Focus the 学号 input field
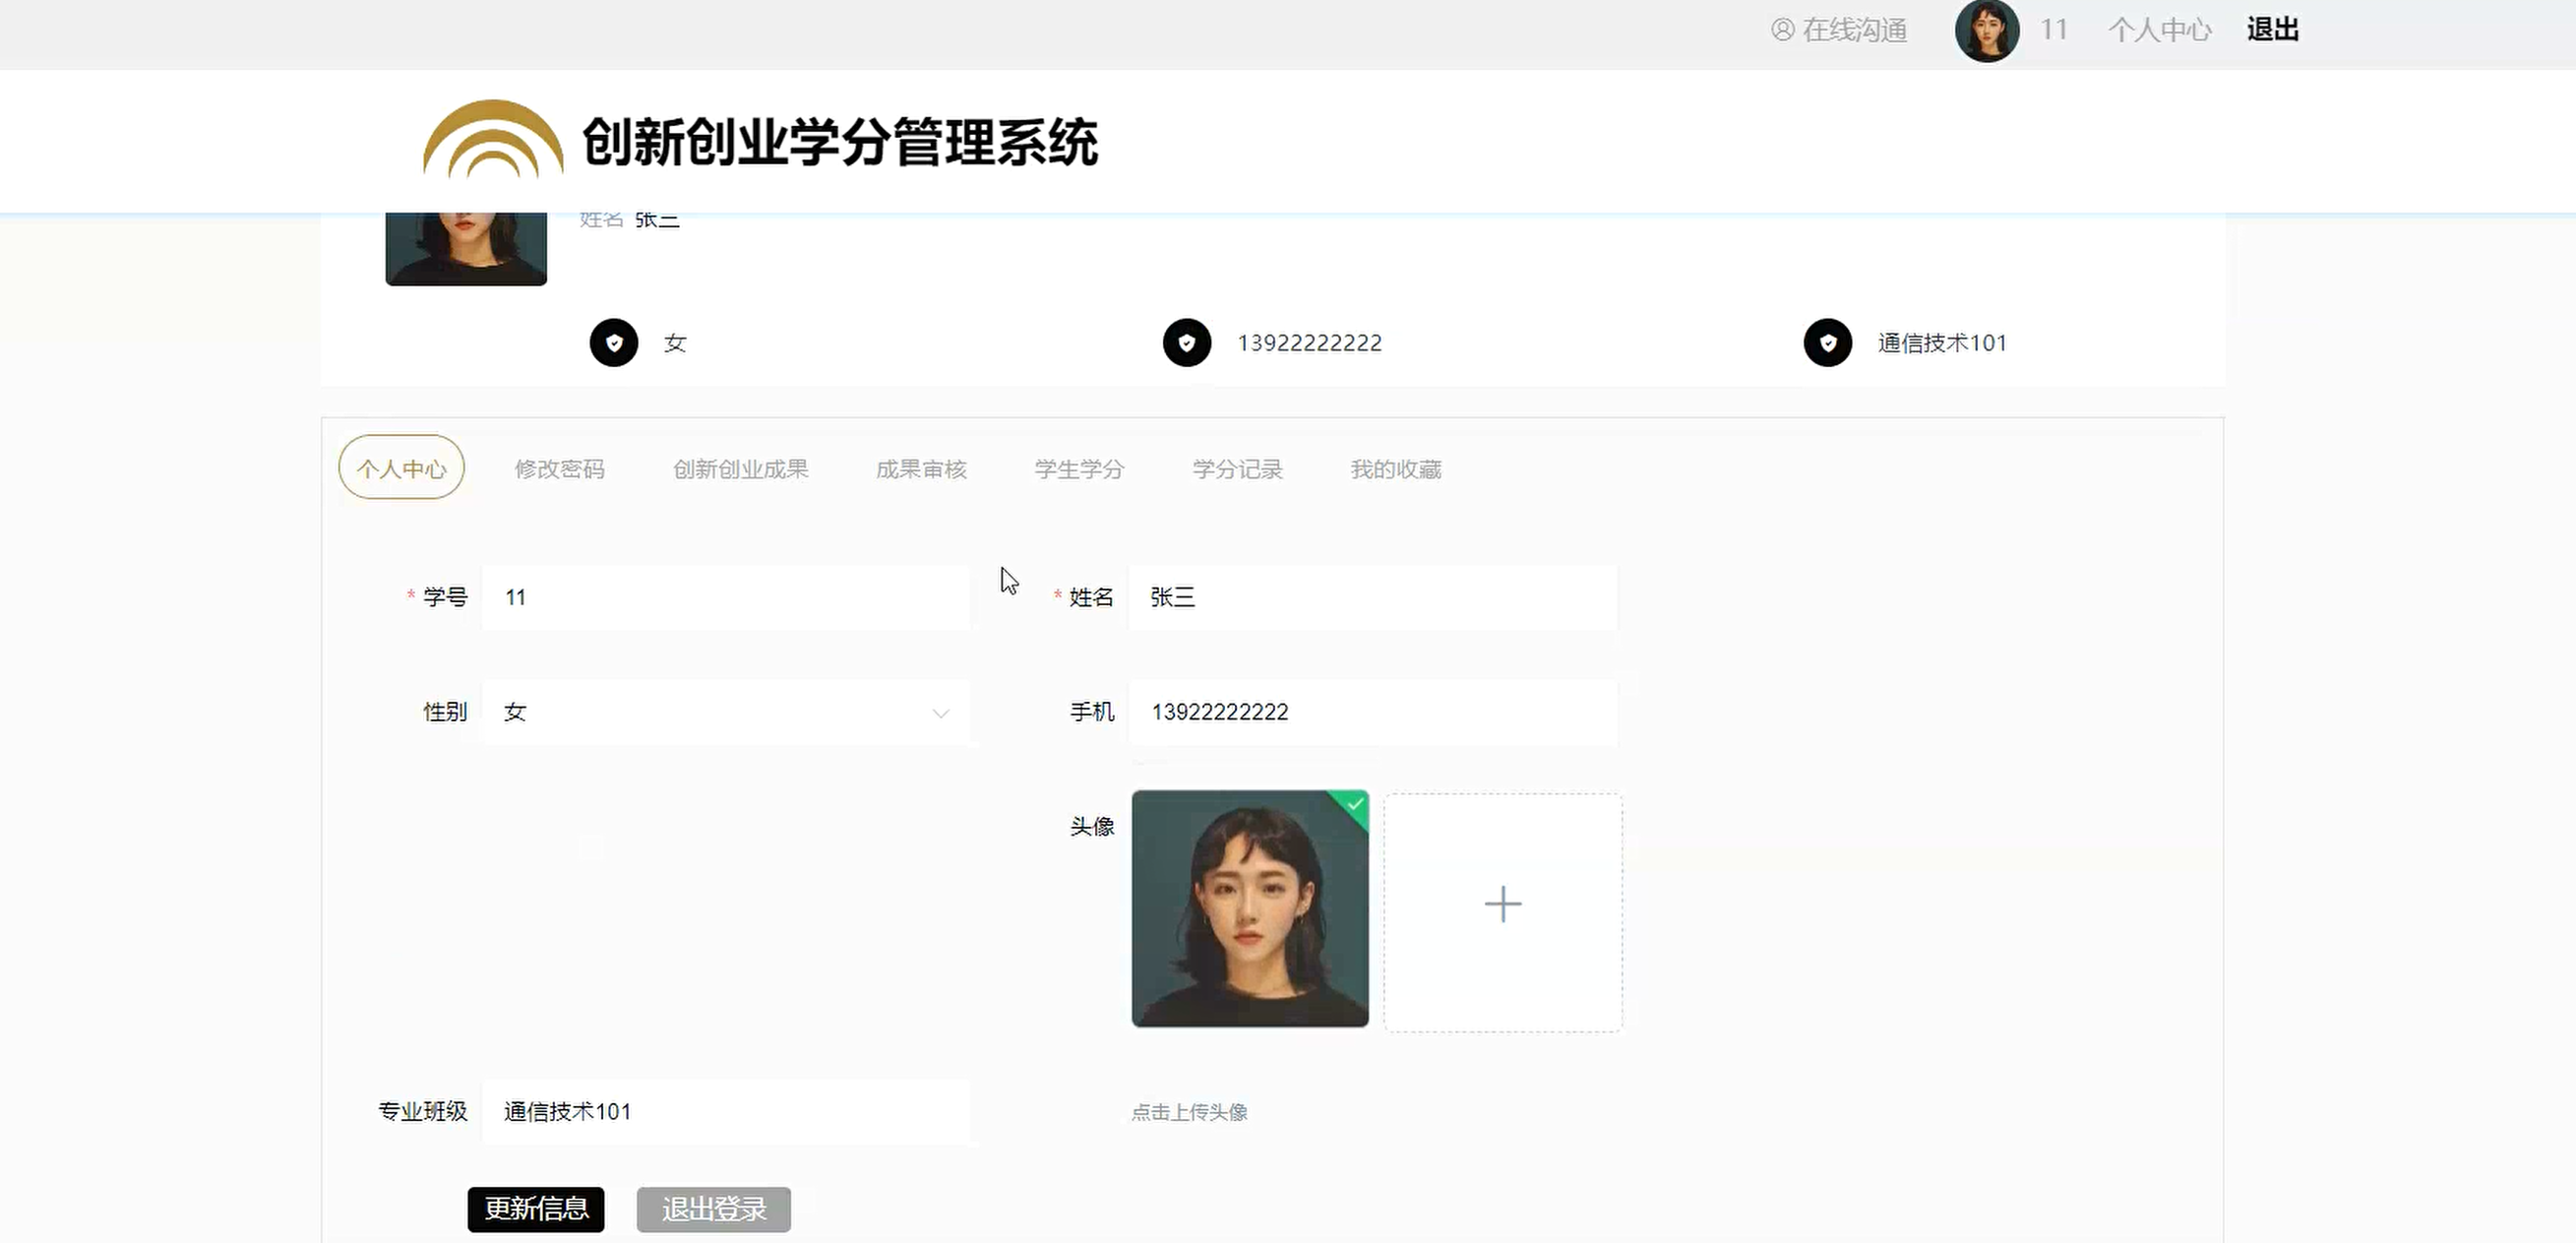 point(726,597)
